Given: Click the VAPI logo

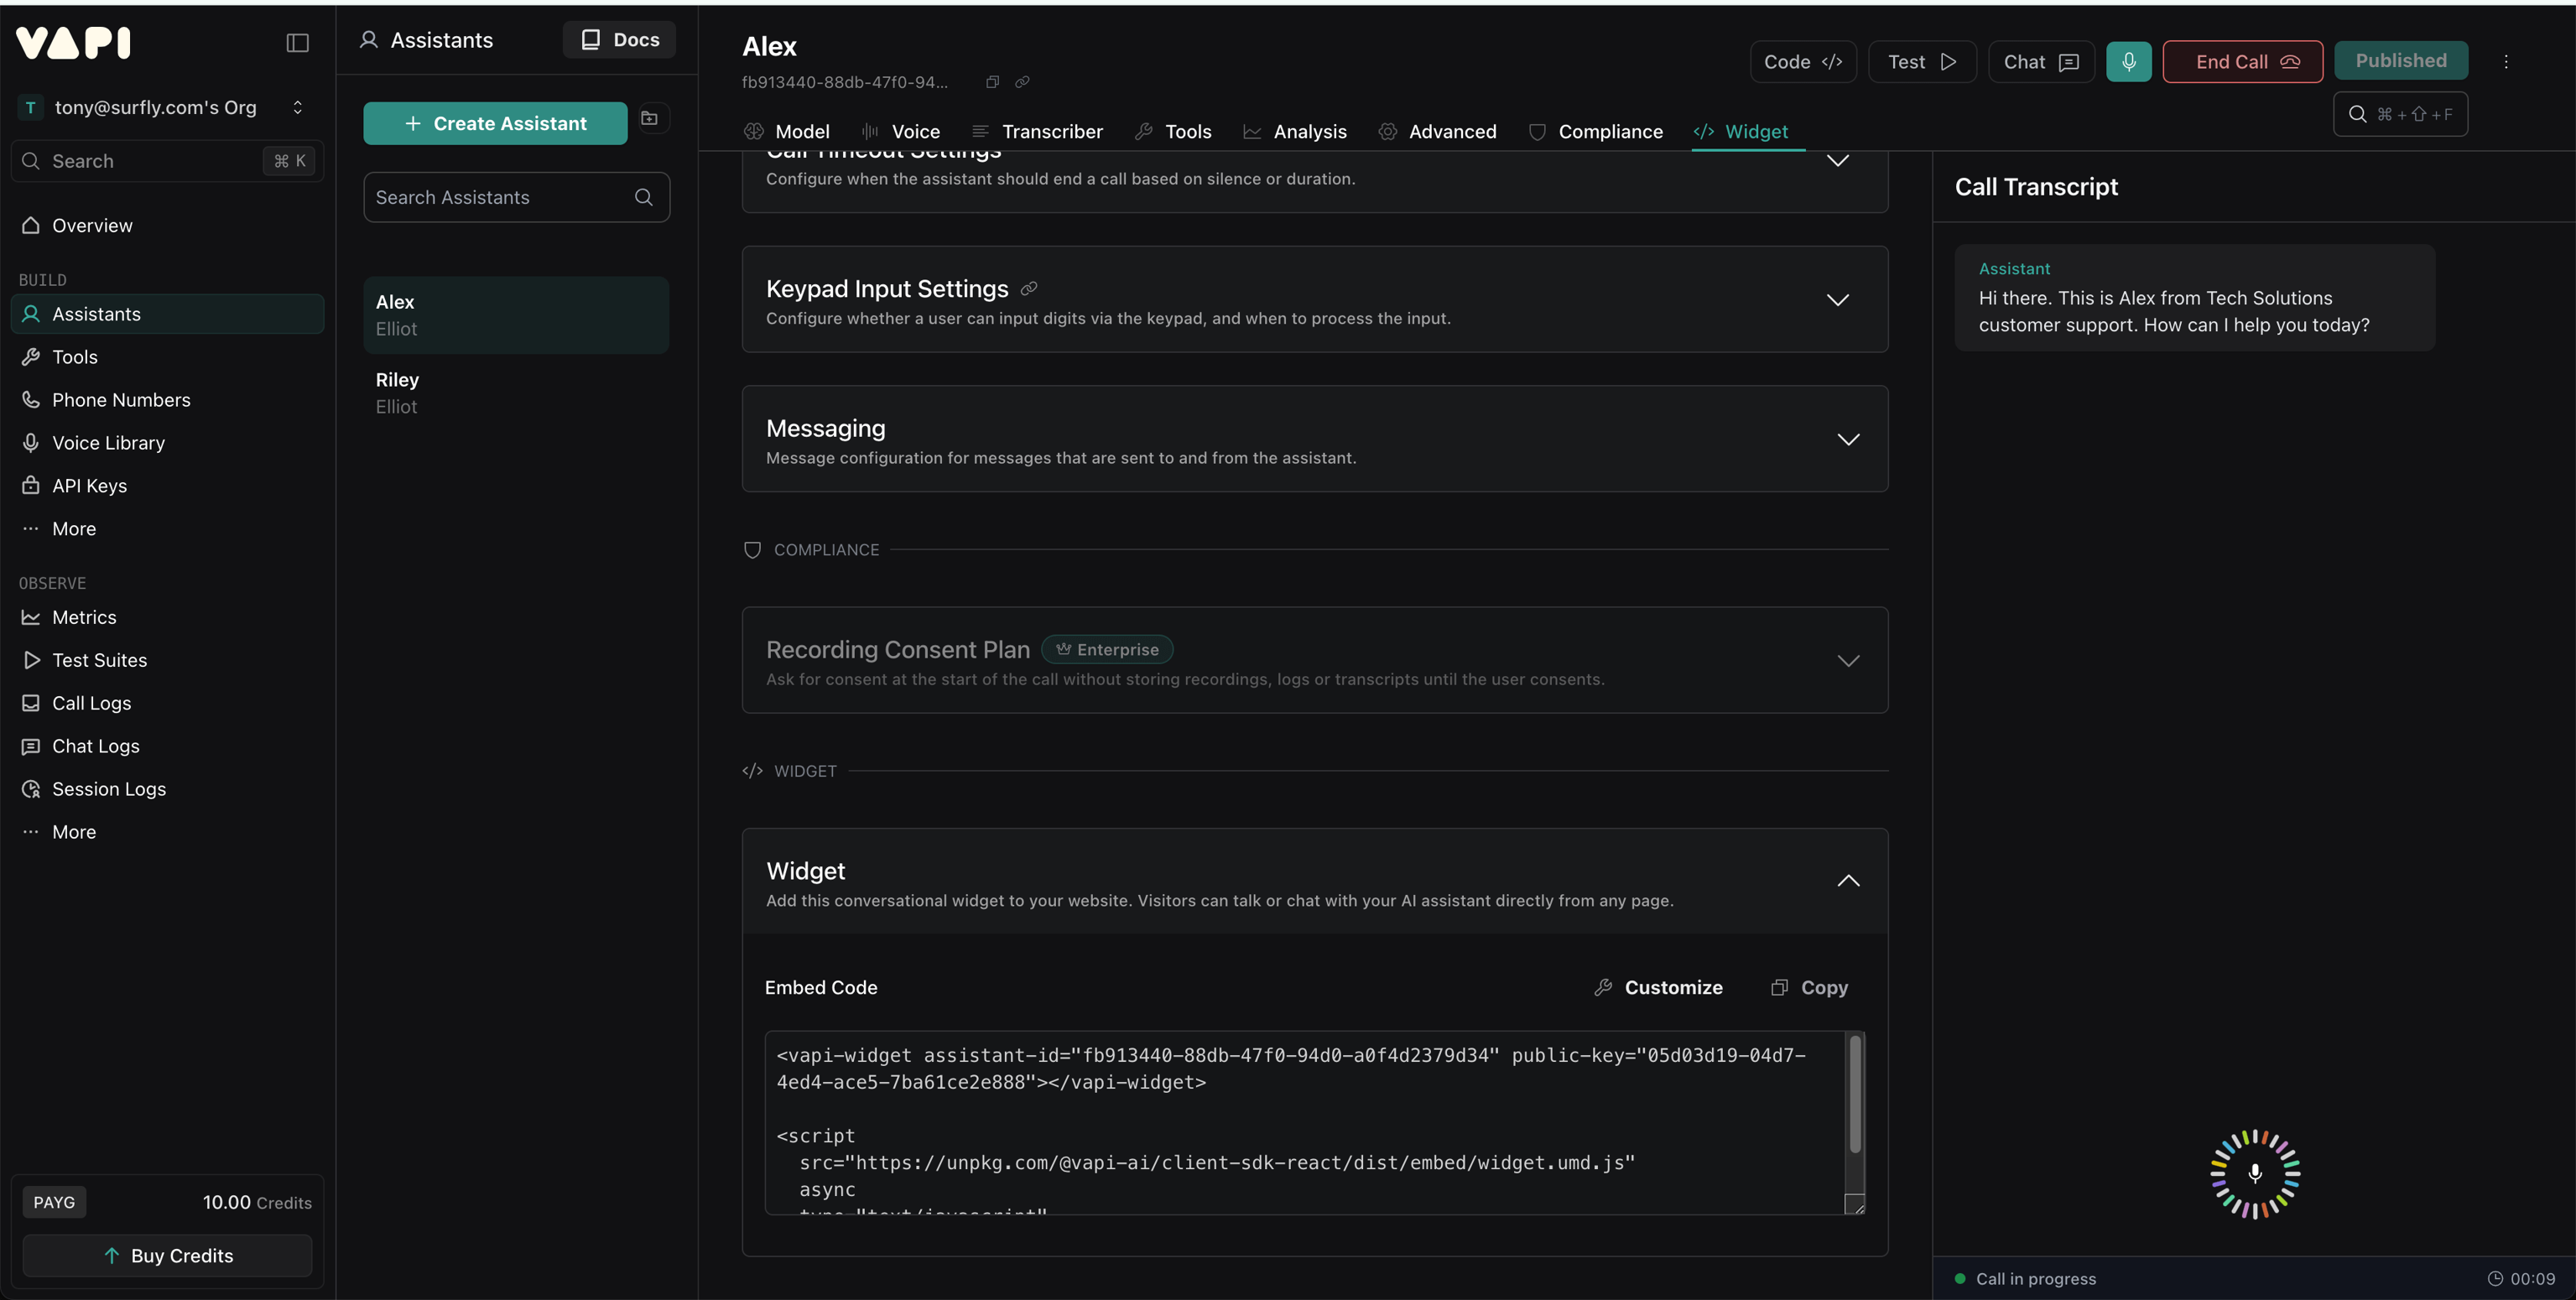Looking at the screenshot, I should (72, 42).
